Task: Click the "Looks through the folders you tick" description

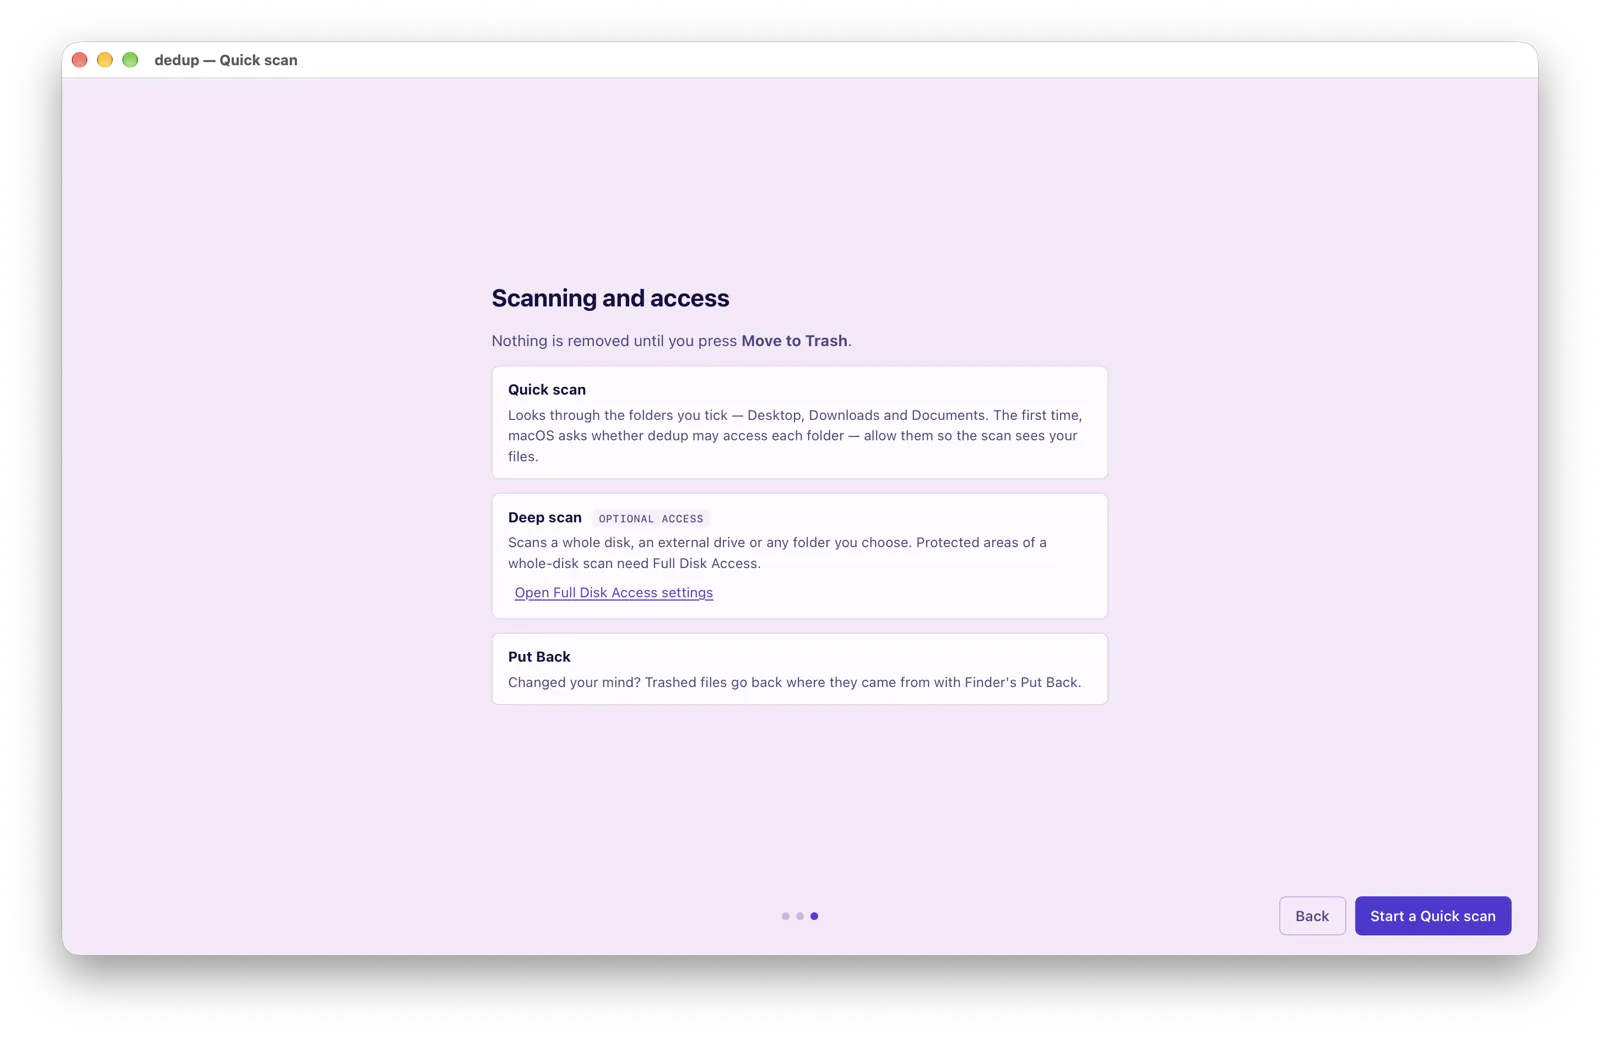Action: point(795,435)
